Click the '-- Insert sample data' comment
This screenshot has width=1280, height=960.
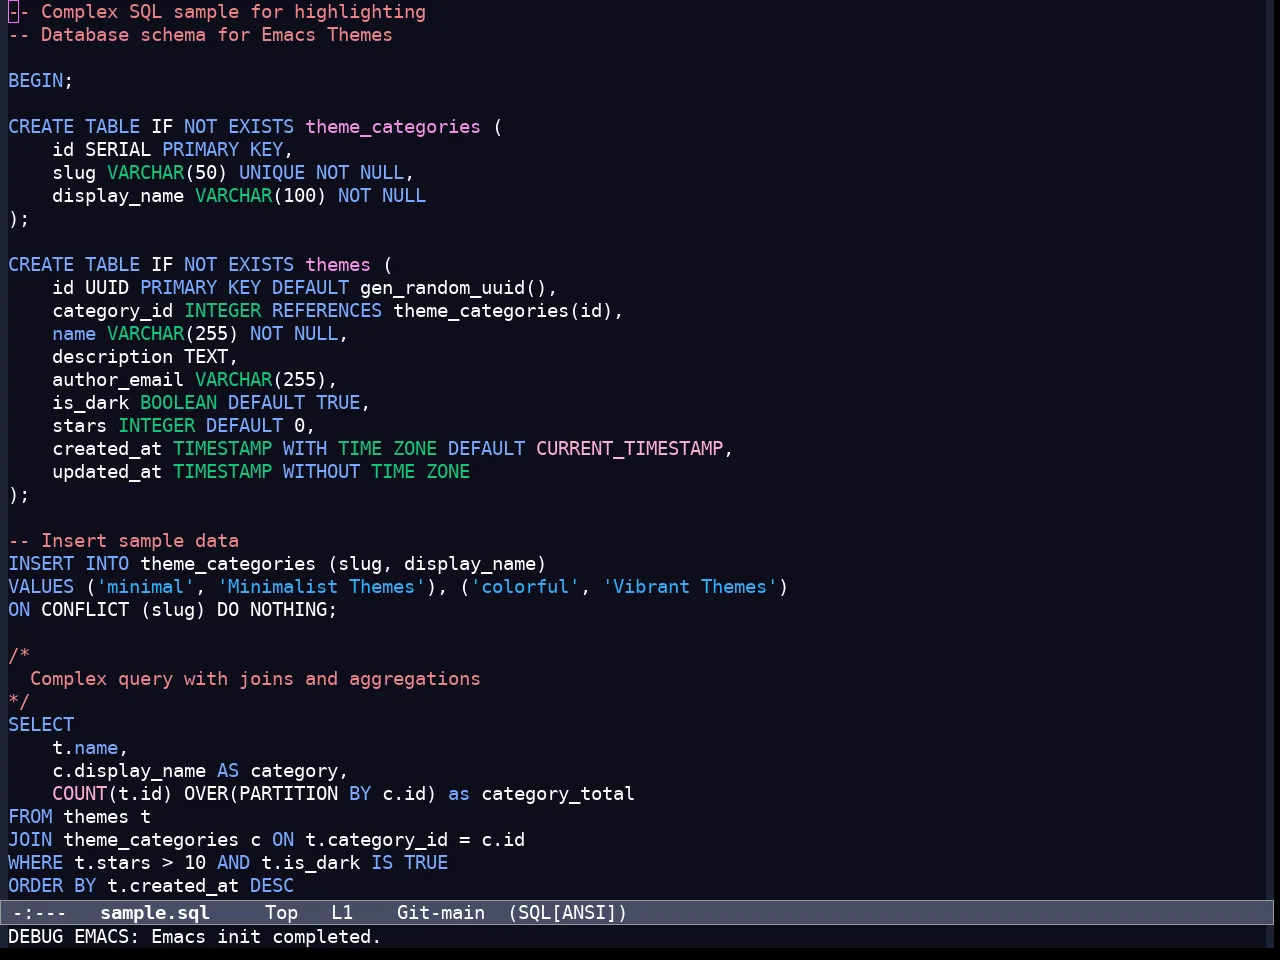point(123,541)
